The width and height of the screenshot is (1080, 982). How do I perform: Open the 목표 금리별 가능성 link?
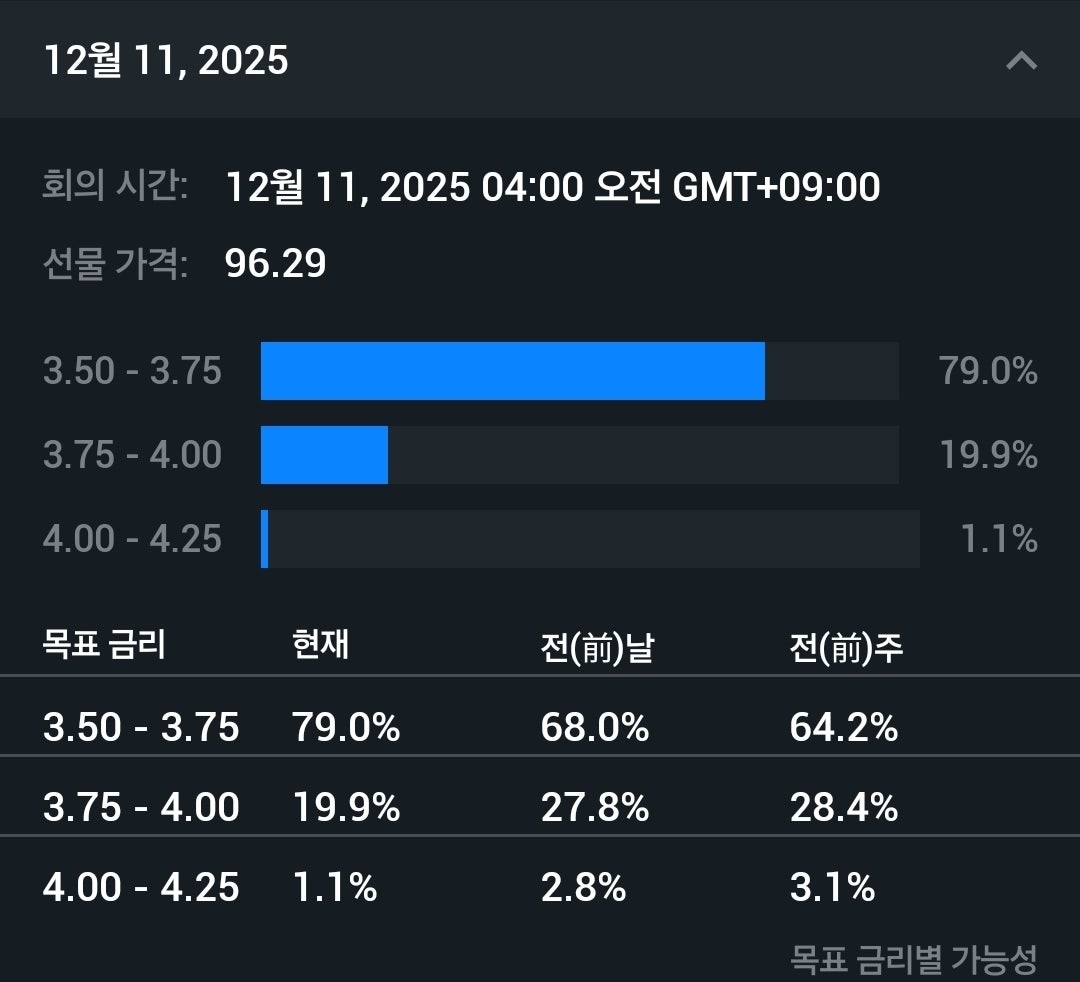coord(913,959)
